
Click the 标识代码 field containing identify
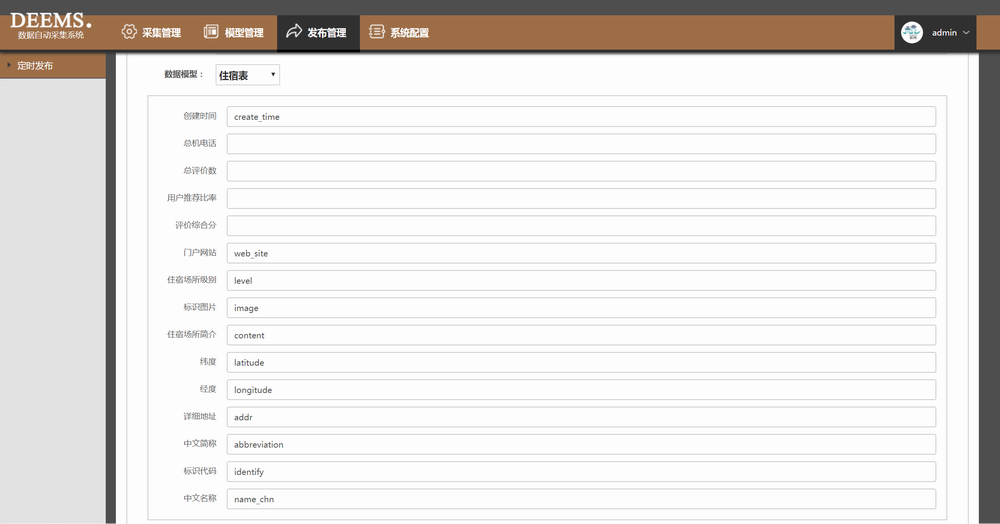tap(581, 471)
